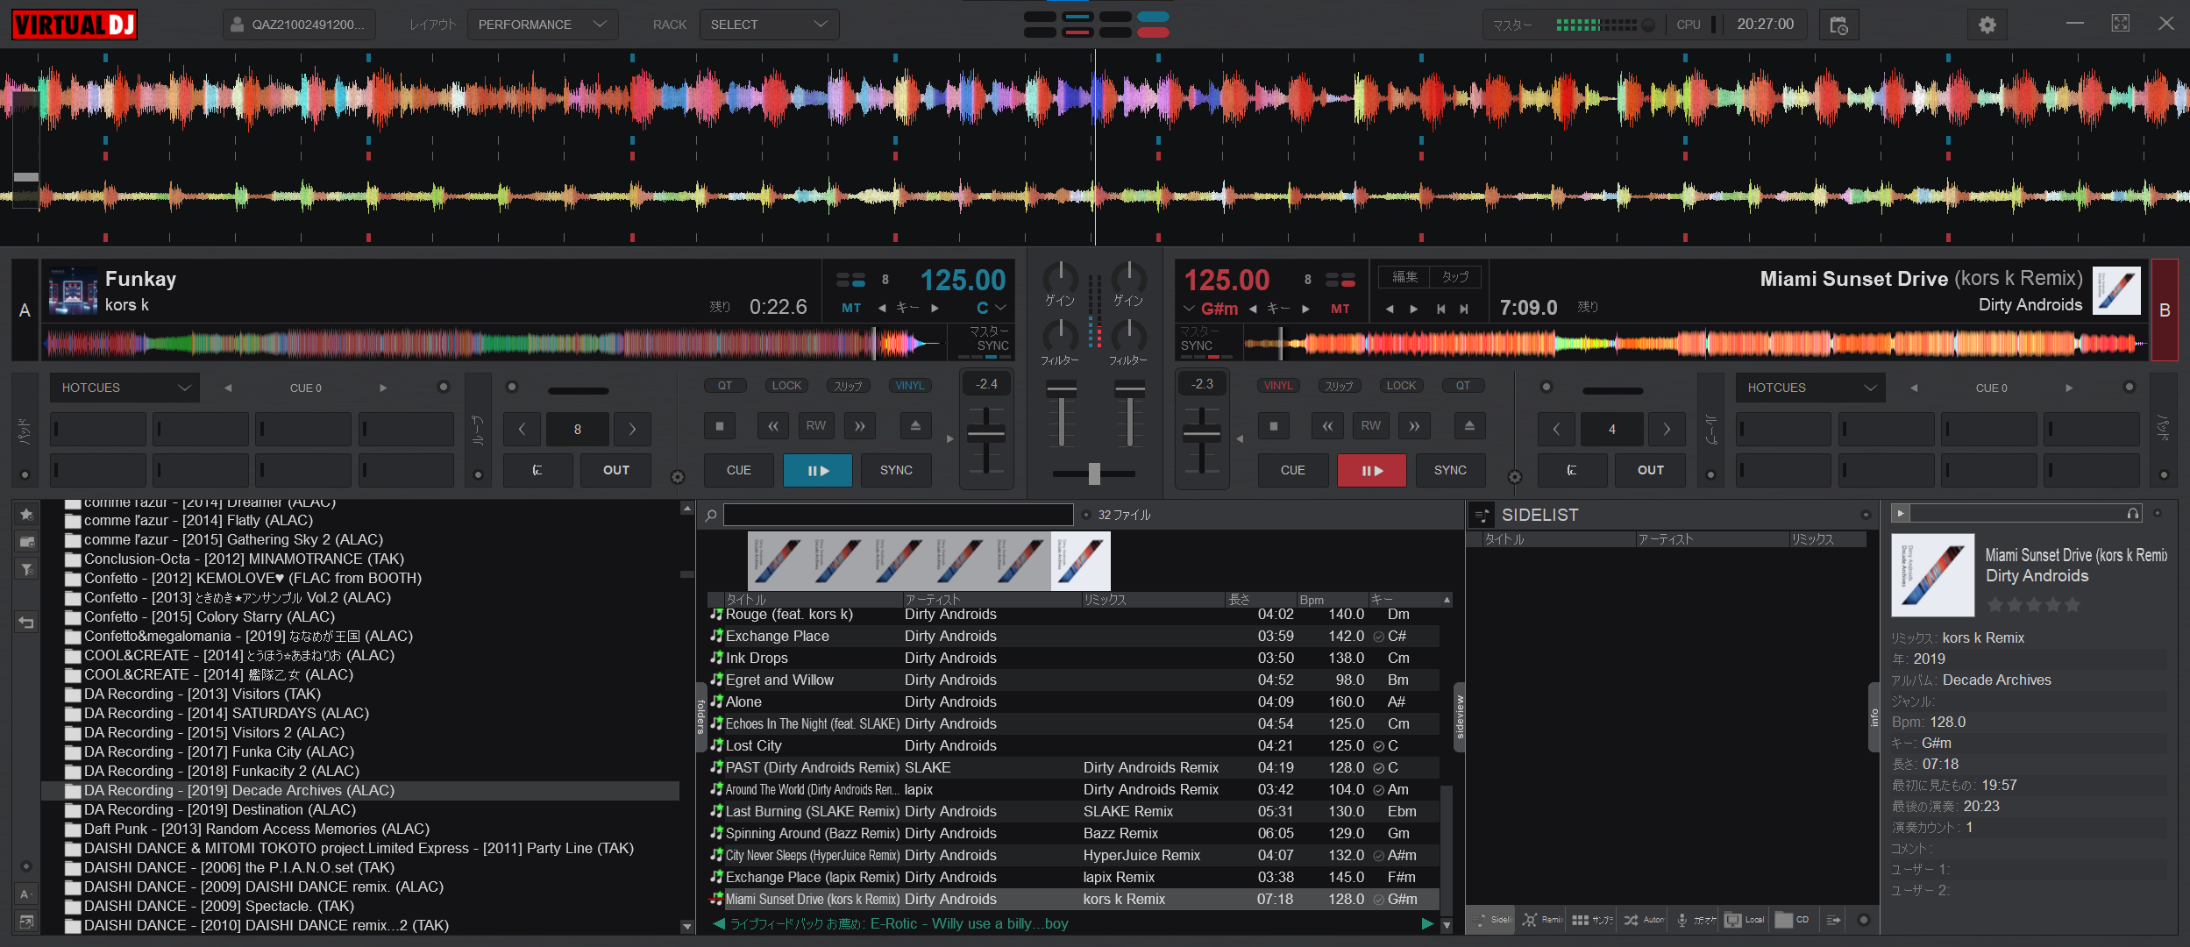Open deck B HOTCUES pad mode dropdown
This screenshot has width=2190, height=947.
(1811, 387)
